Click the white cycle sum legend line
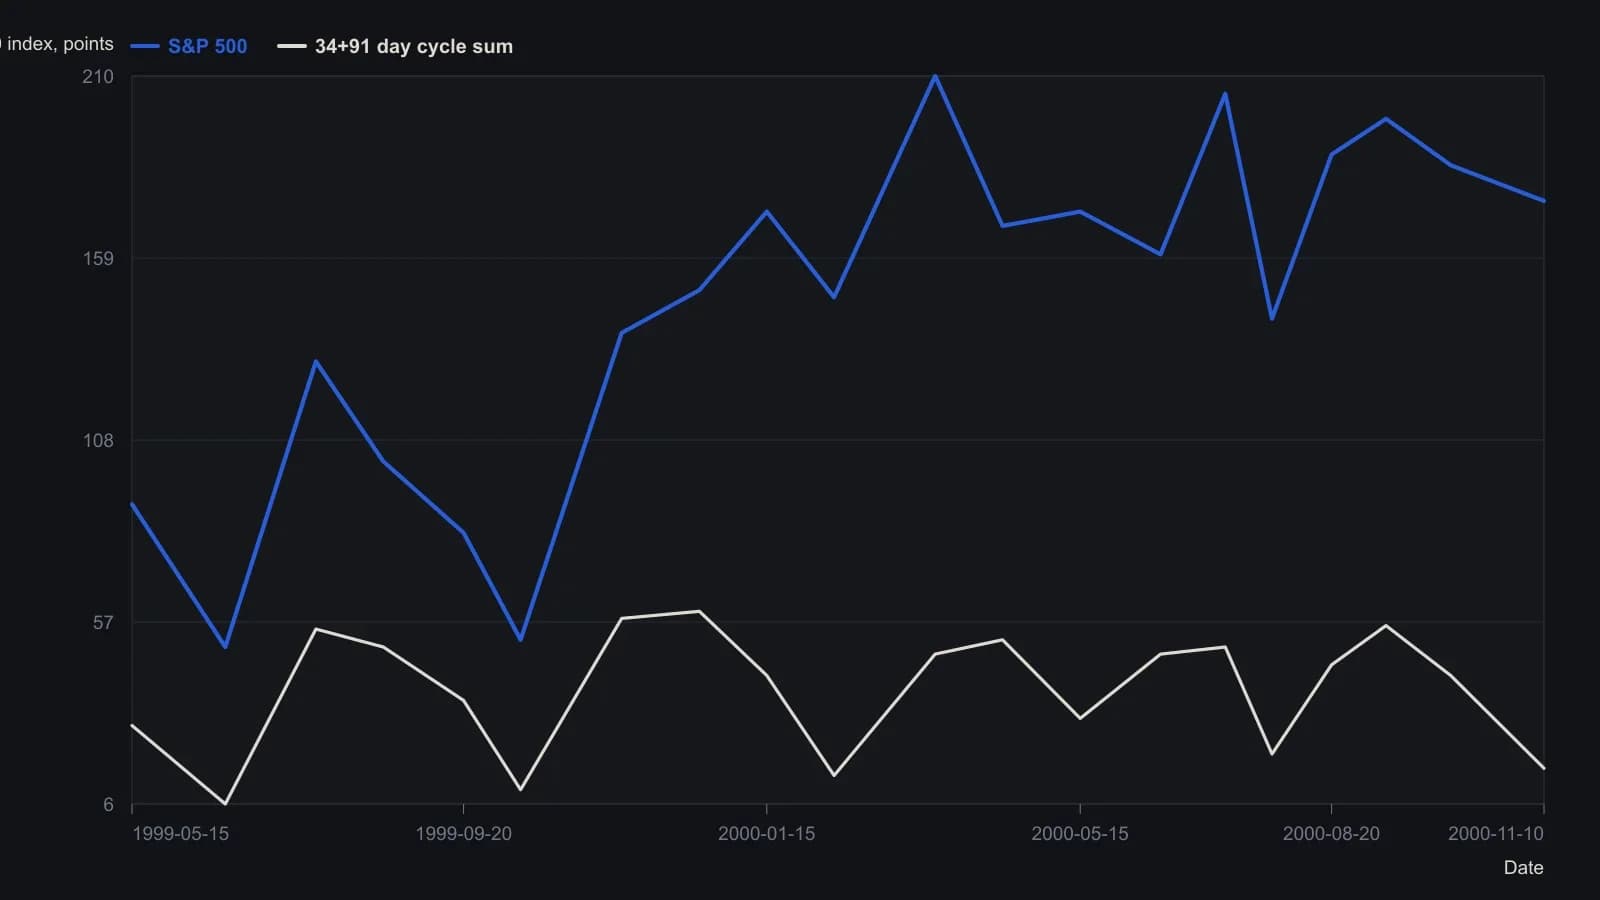1600x900 pixels. 292,46
